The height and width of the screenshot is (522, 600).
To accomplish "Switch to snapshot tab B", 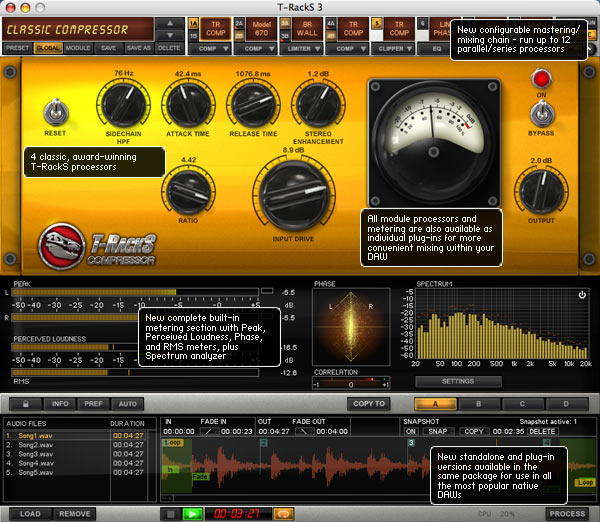I will [479, 404].
